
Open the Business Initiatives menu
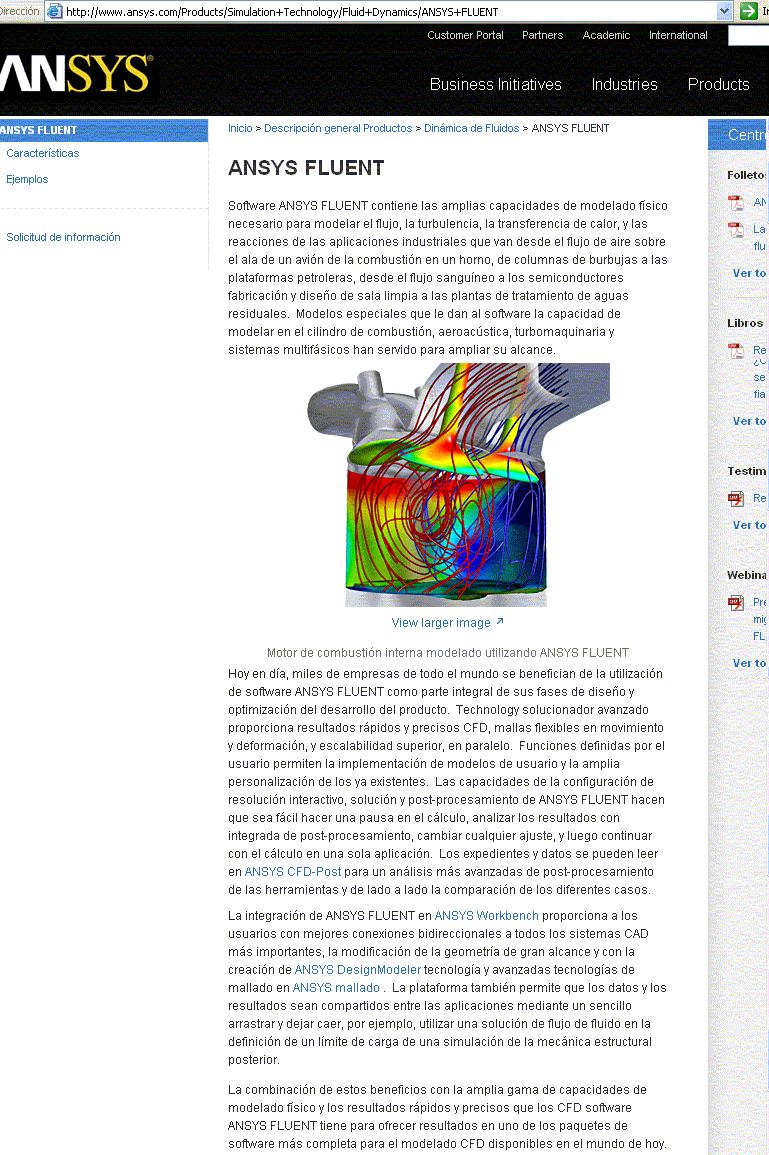coord(496,85)
